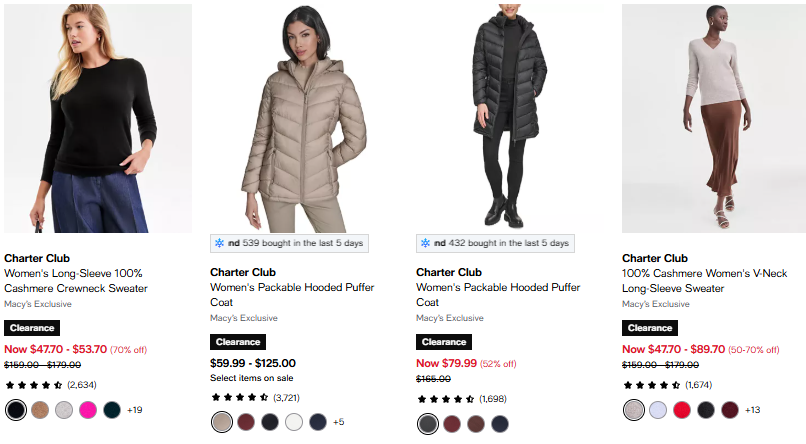This screenshot has height=444, width=806.
Task: Open 100% Cashmere Women's V-Neck Sweater title link
Action: 704,281
